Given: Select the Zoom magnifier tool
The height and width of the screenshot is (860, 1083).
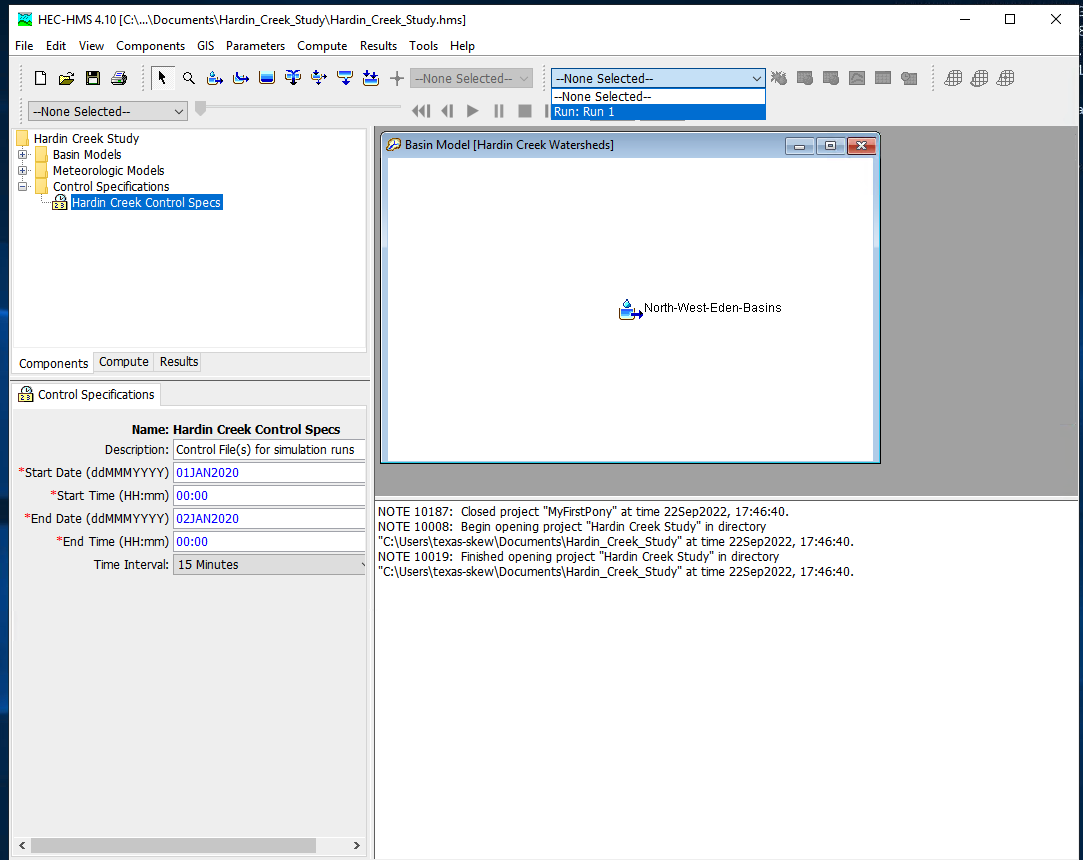Looking at the screenshot, I should tap(189, 78).
